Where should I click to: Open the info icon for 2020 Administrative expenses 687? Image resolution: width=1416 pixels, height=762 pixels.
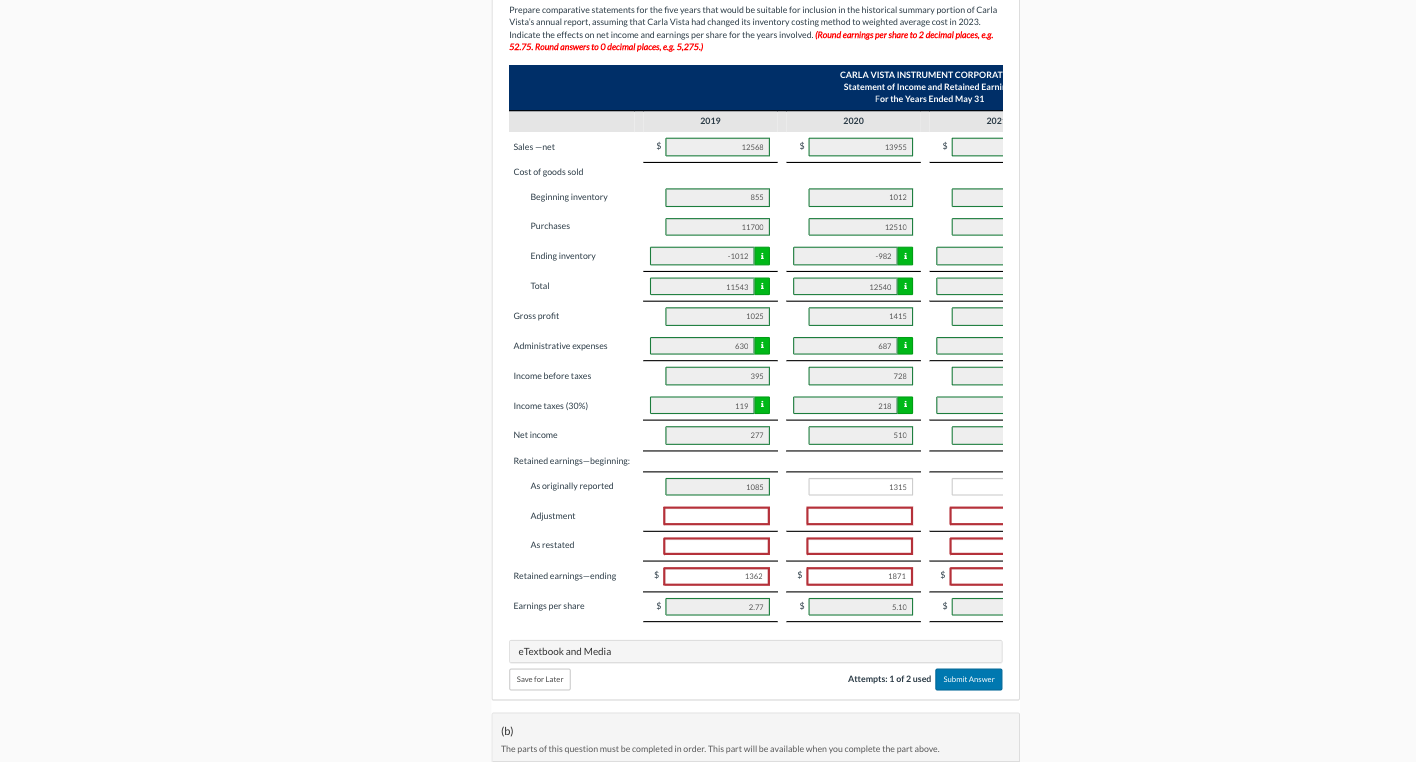point(905,346)
